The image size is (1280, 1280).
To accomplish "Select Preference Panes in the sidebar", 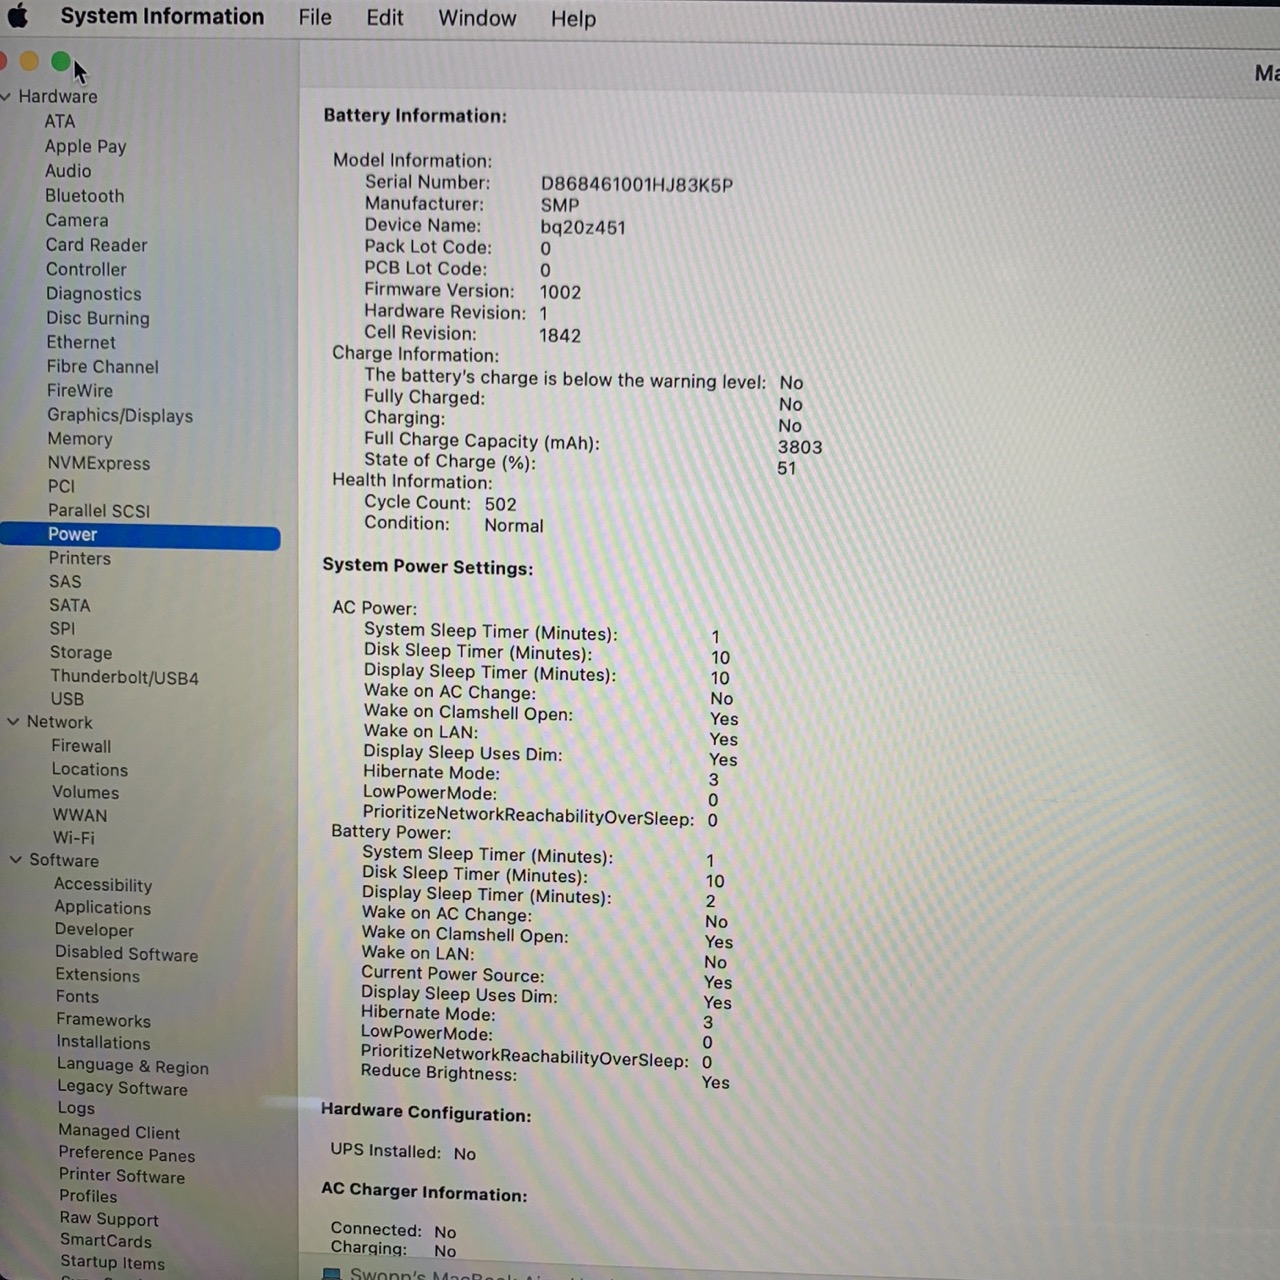I will (127, 1154).
